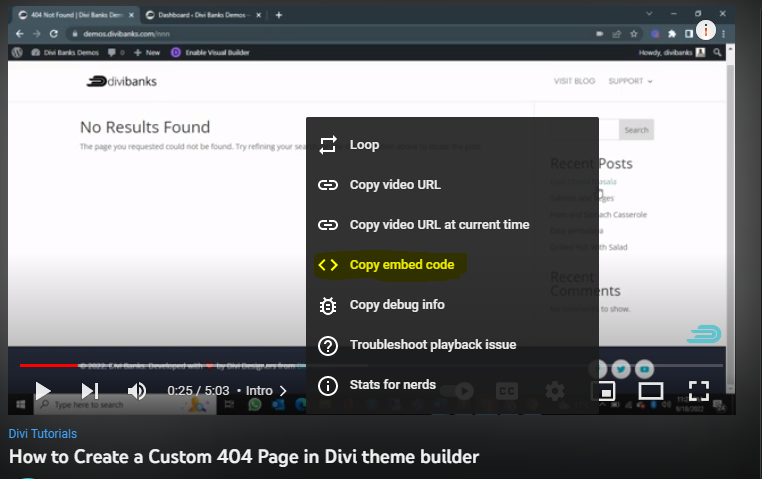Viewport: 762px width, 479px height.
Task: Switch to miniplayer mode
Action: (604, 391)
